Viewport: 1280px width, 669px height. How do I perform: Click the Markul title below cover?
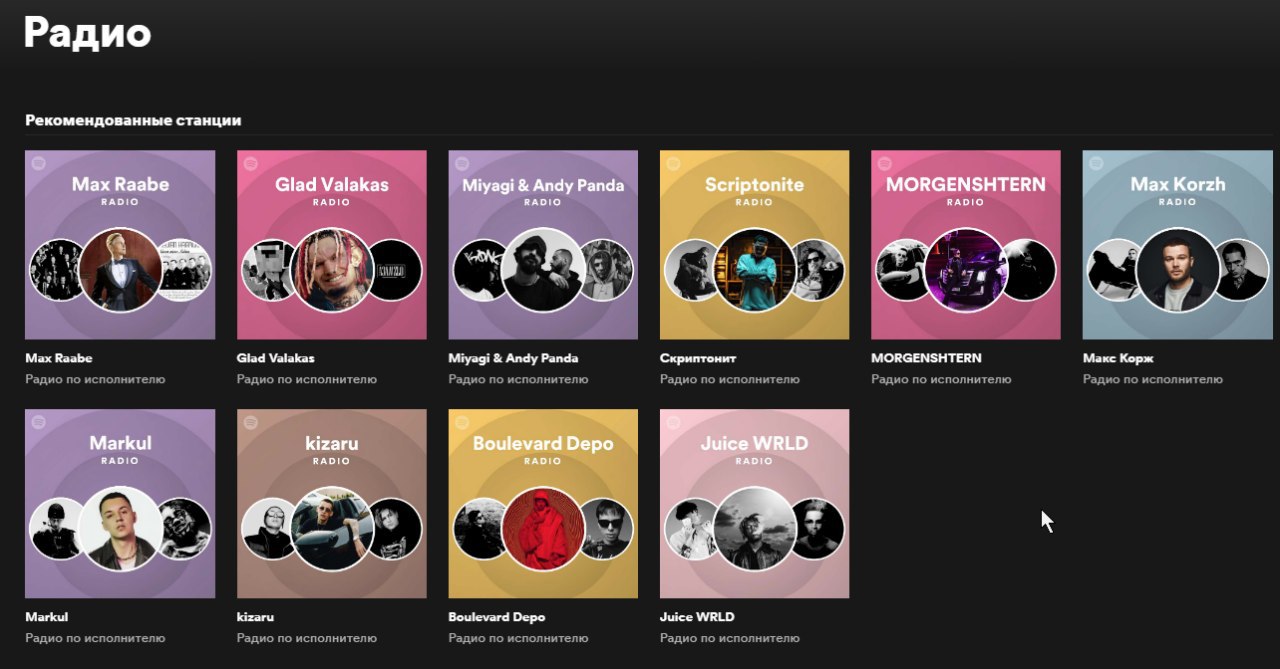click(x=47, y=617)
